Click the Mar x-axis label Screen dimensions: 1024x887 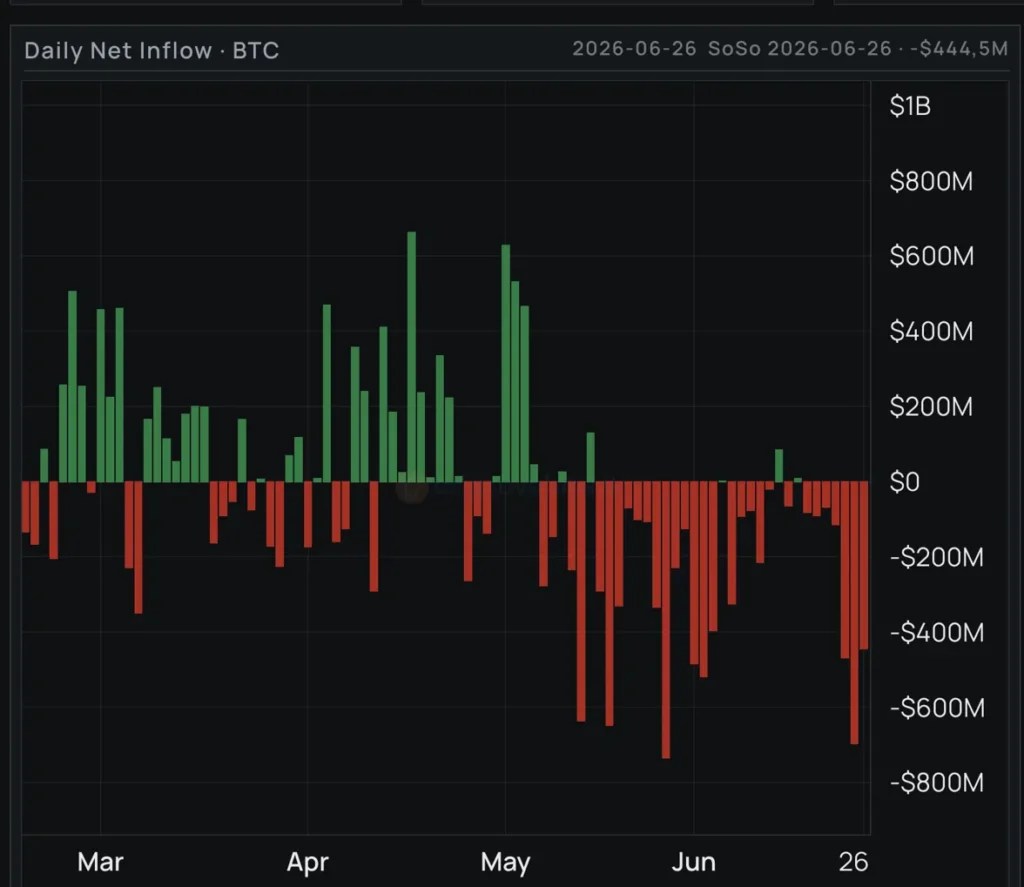pyautogui.click(x=100, y=862)
